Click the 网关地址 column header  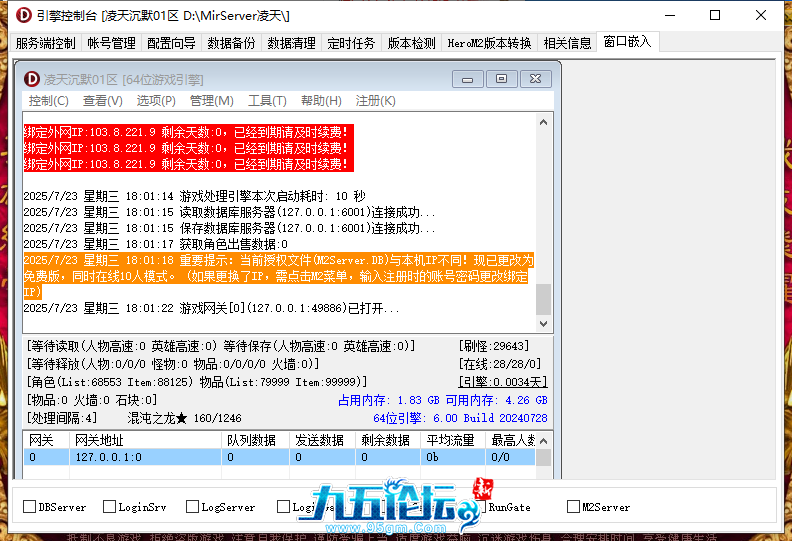145,440
